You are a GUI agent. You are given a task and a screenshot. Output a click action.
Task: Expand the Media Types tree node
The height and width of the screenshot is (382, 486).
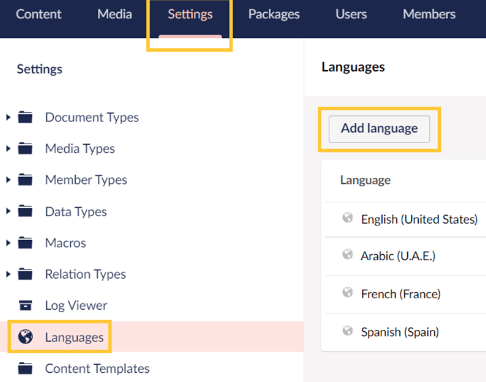click(x=8, y=149)
